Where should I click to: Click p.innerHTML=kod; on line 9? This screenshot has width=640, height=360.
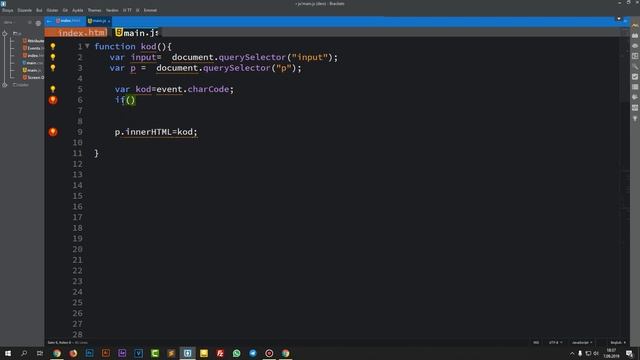coord(156,132)
